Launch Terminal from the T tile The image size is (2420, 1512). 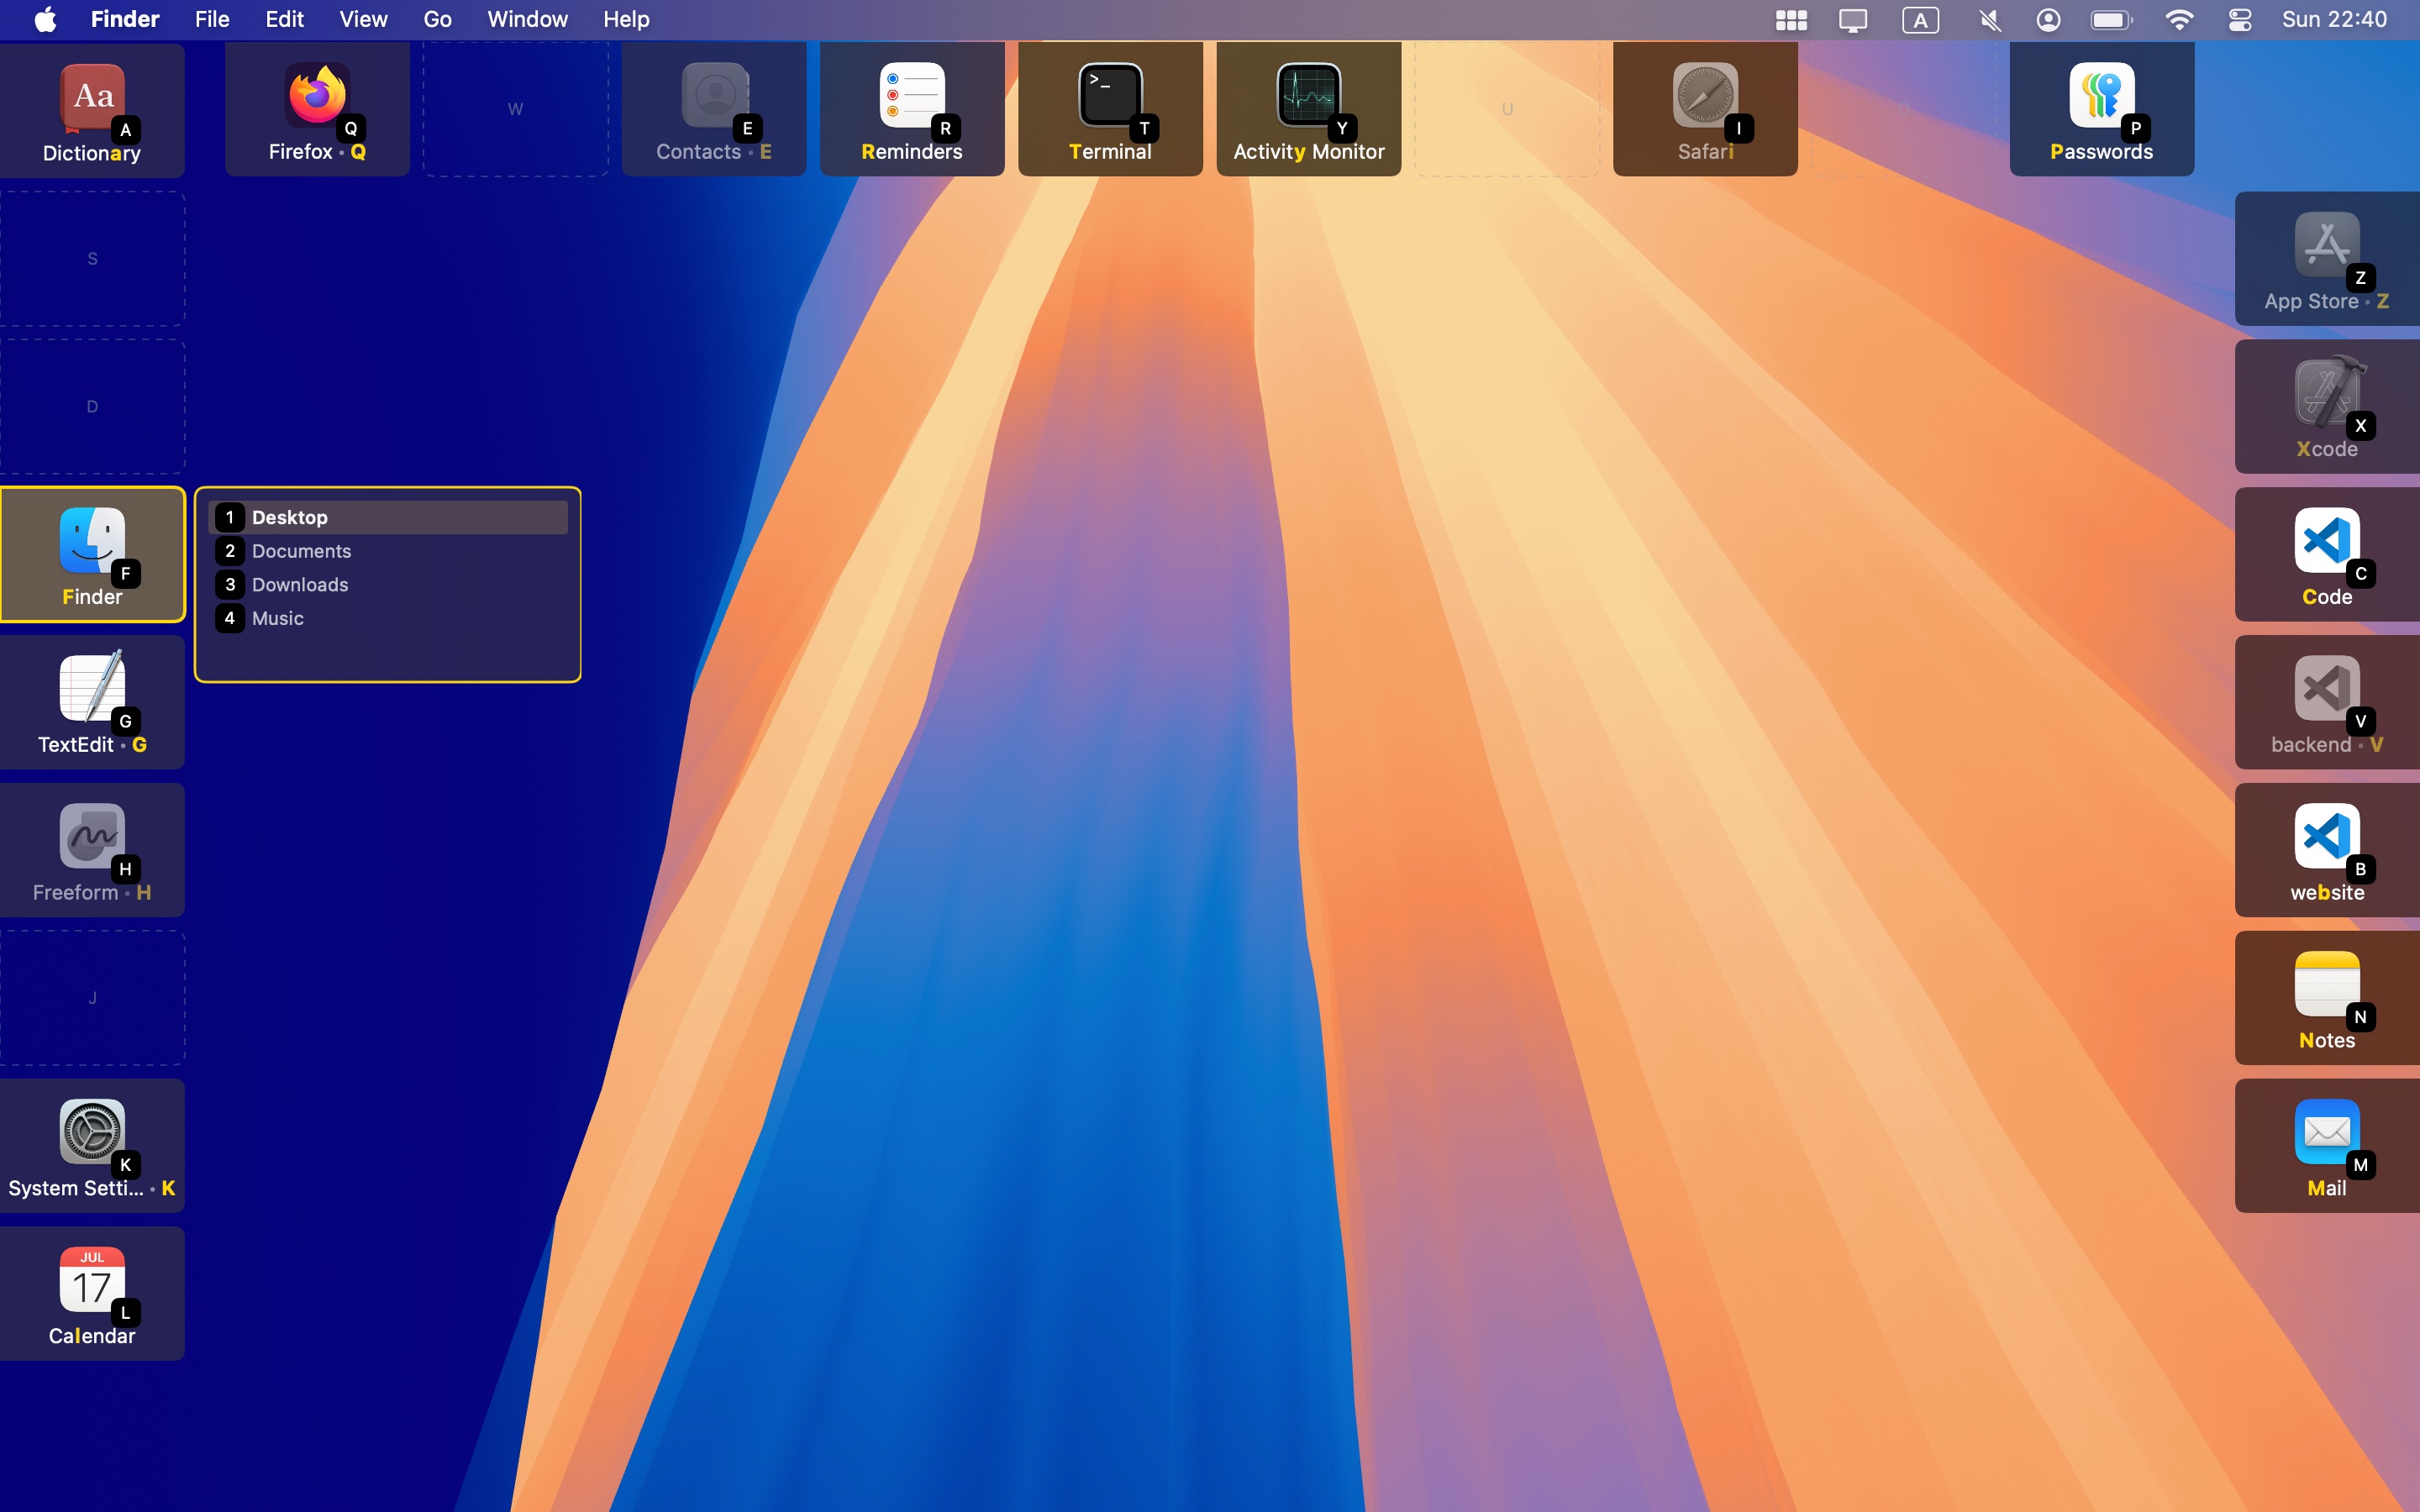(1110, 109)
